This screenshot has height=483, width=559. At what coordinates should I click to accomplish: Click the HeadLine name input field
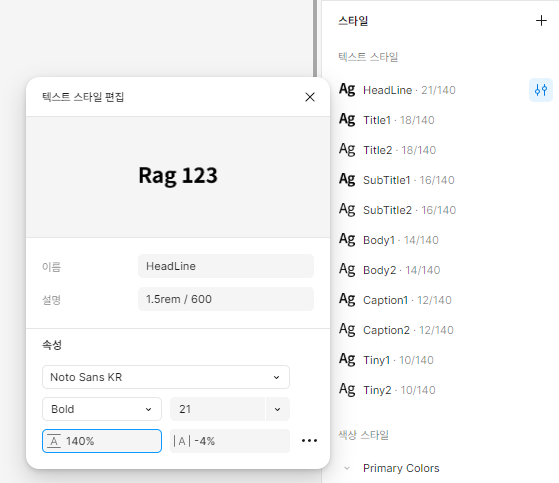pyautogui.click(x=226, y=266)
